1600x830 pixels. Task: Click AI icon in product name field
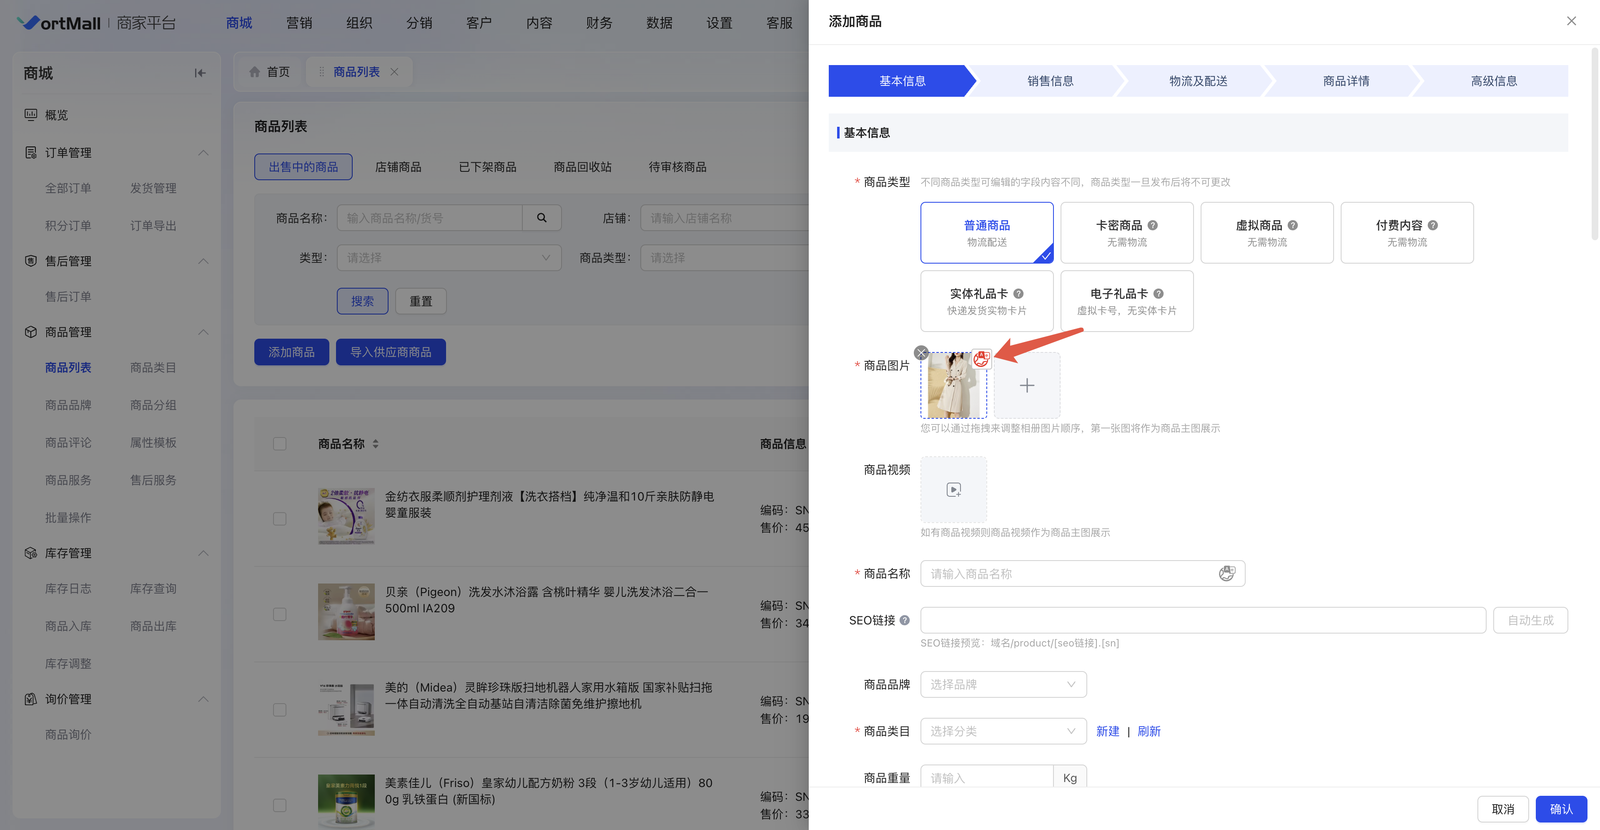pyautogui.click(x=1226, y=573)
